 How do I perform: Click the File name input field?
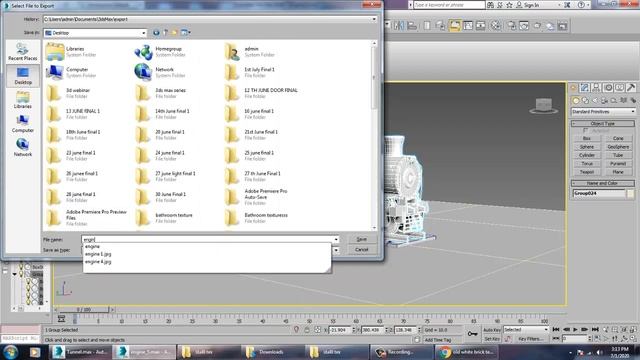(207, 240)
